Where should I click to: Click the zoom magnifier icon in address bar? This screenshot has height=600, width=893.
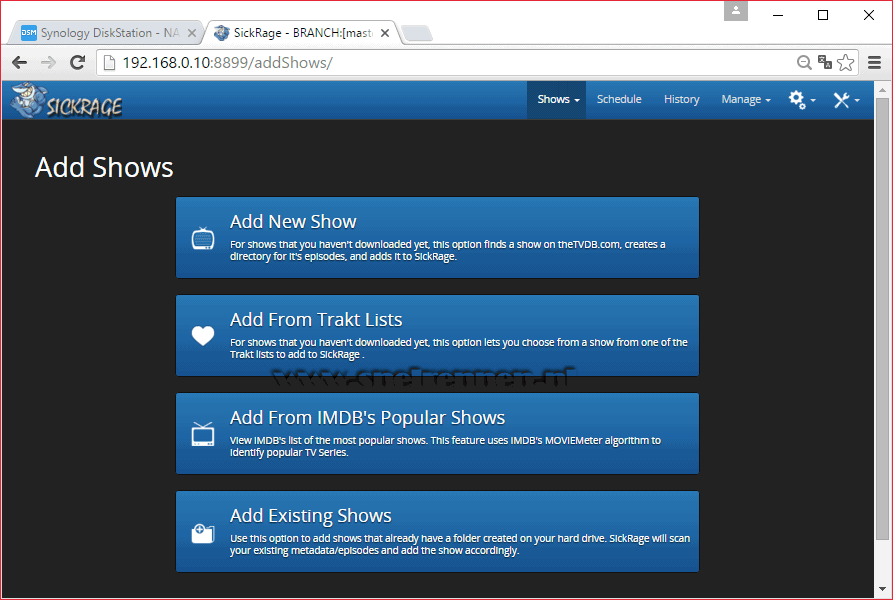804,63
